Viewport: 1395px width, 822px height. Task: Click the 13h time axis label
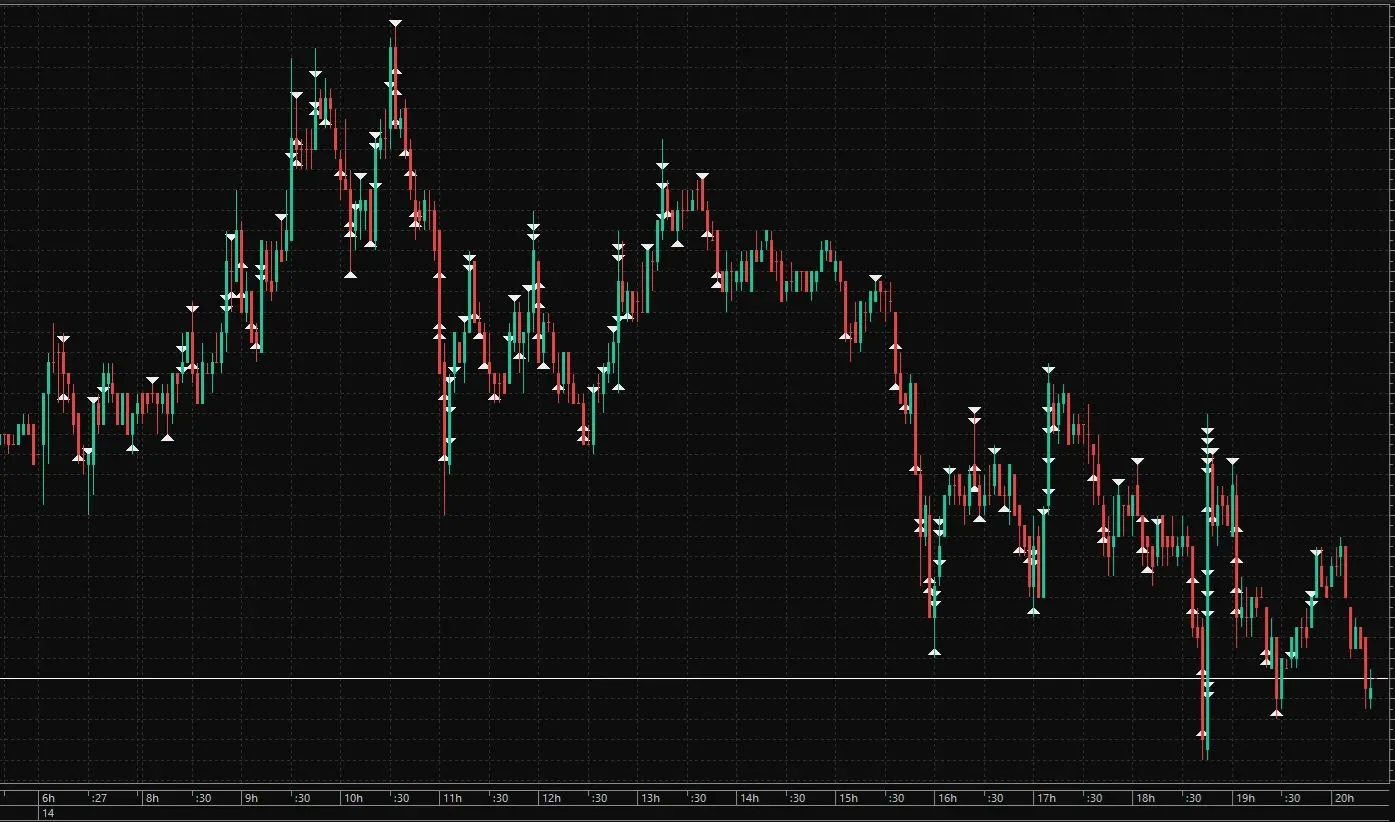[x=650, y=798]
